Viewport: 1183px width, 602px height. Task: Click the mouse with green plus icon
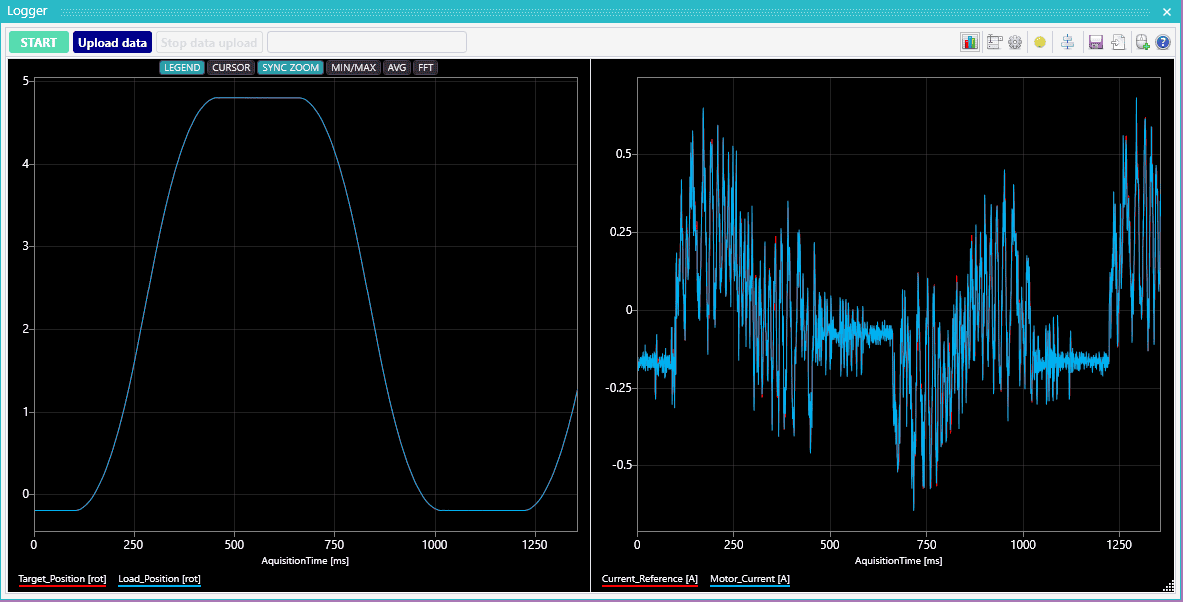[x=1142, y=42]
